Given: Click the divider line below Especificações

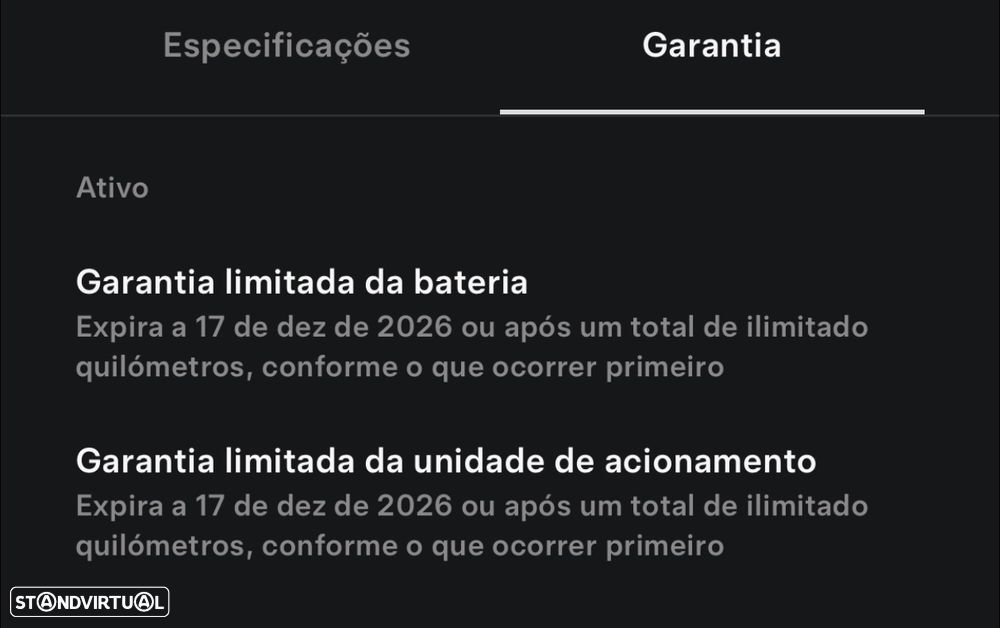Looking at the screenshot, I should pyautogui.click(x=250, y=115).
